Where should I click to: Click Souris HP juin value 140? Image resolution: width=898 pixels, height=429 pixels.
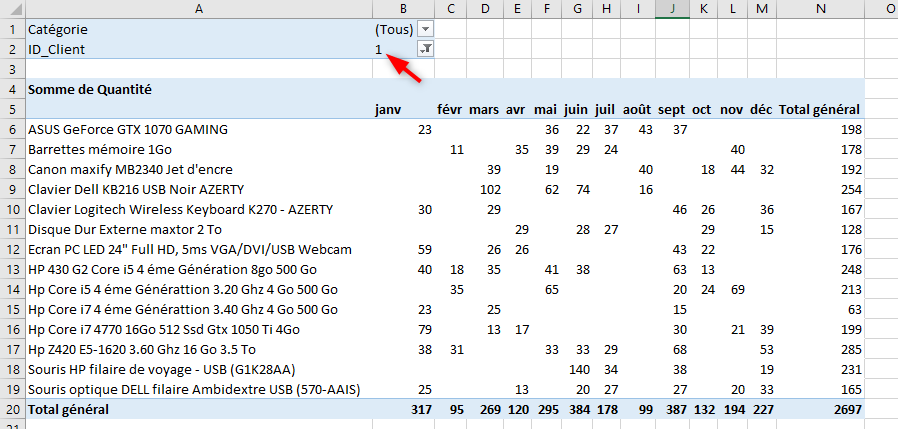pyautogui.click(x=580, y=369)
